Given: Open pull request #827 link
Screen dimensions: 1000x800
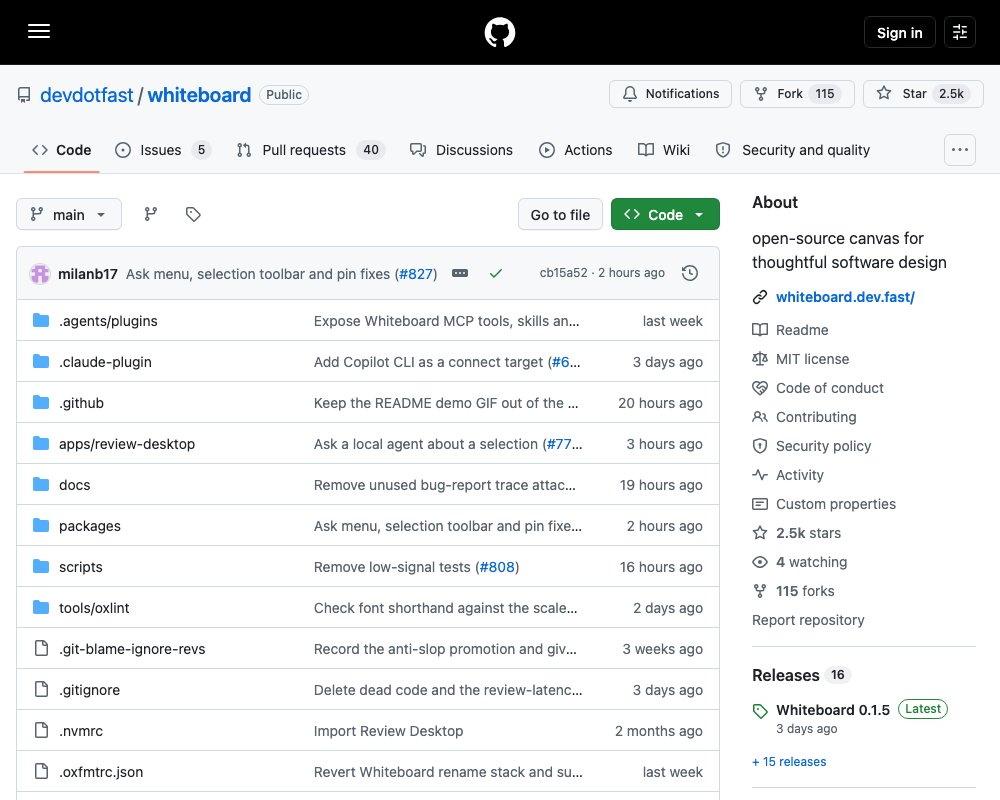Looking at the screenshot, I should pos(416,274).
